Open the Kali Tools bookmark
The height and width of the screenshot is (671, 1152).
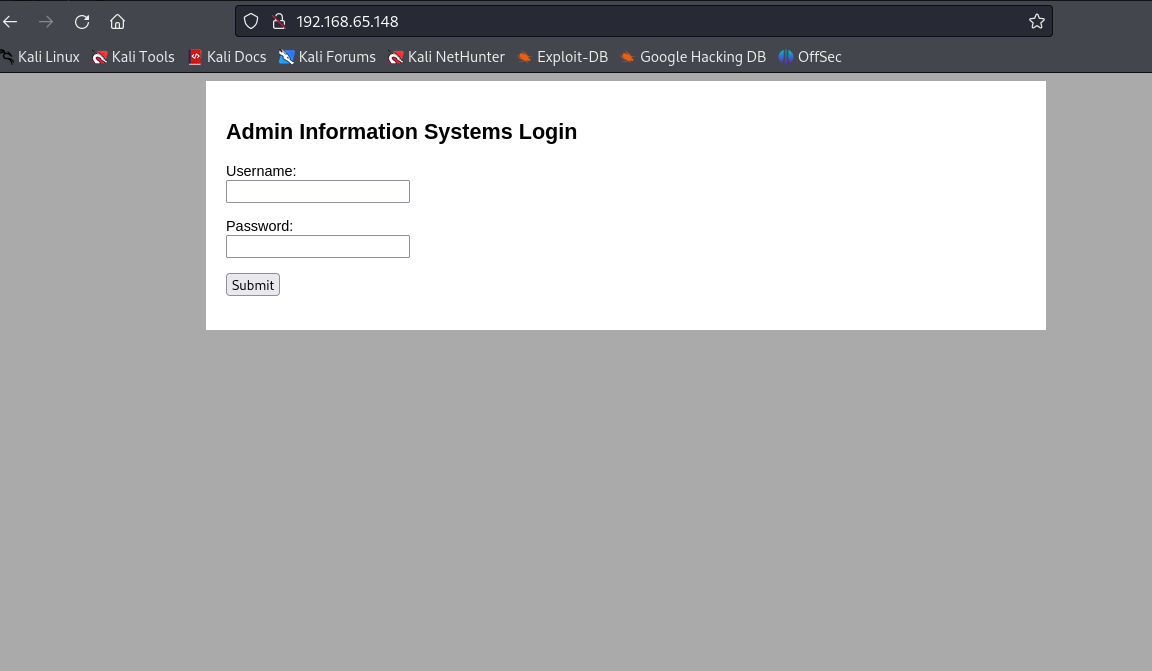click(x=134, y=57)
